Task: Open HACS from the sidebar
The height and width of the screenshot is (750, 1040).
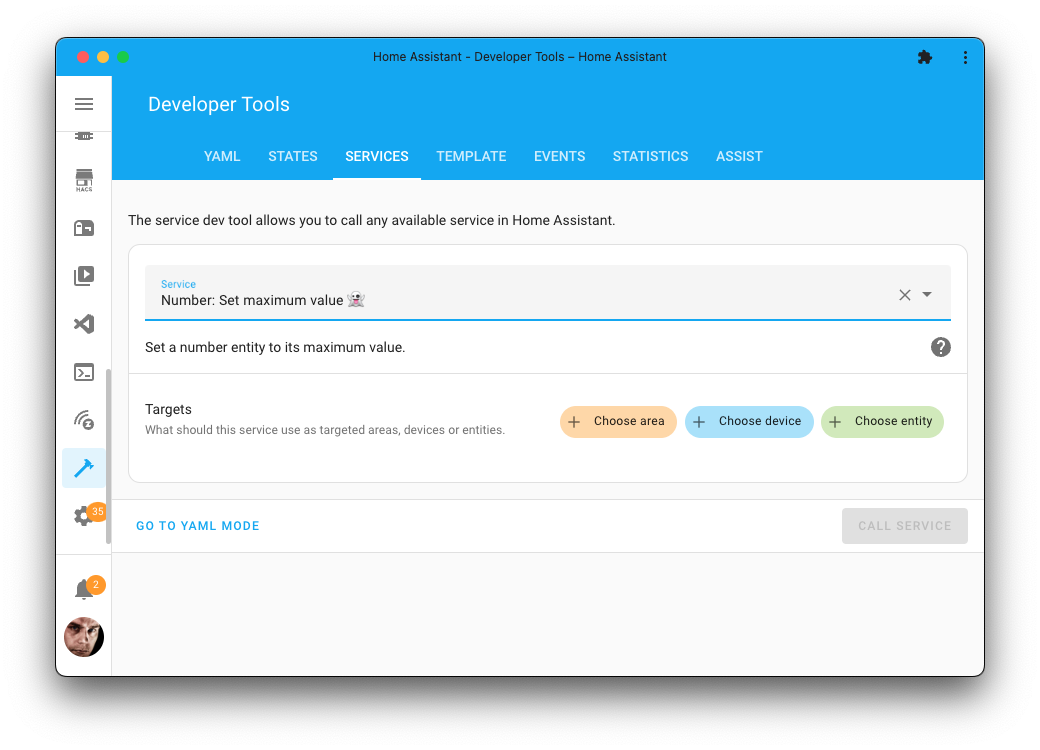Action: (x=84, y=180)
